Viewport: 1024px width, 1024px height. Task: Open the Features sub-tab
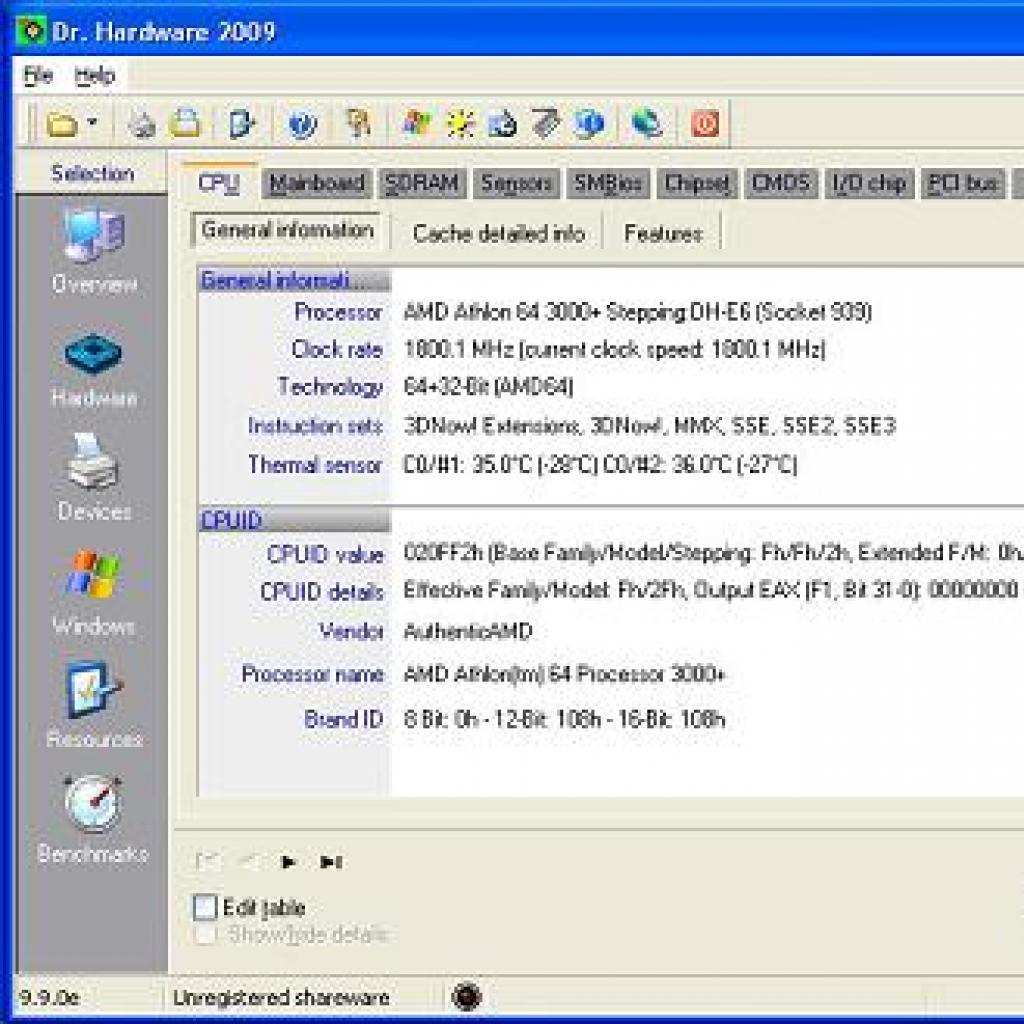pyautogui.click(x=663, y=233)
